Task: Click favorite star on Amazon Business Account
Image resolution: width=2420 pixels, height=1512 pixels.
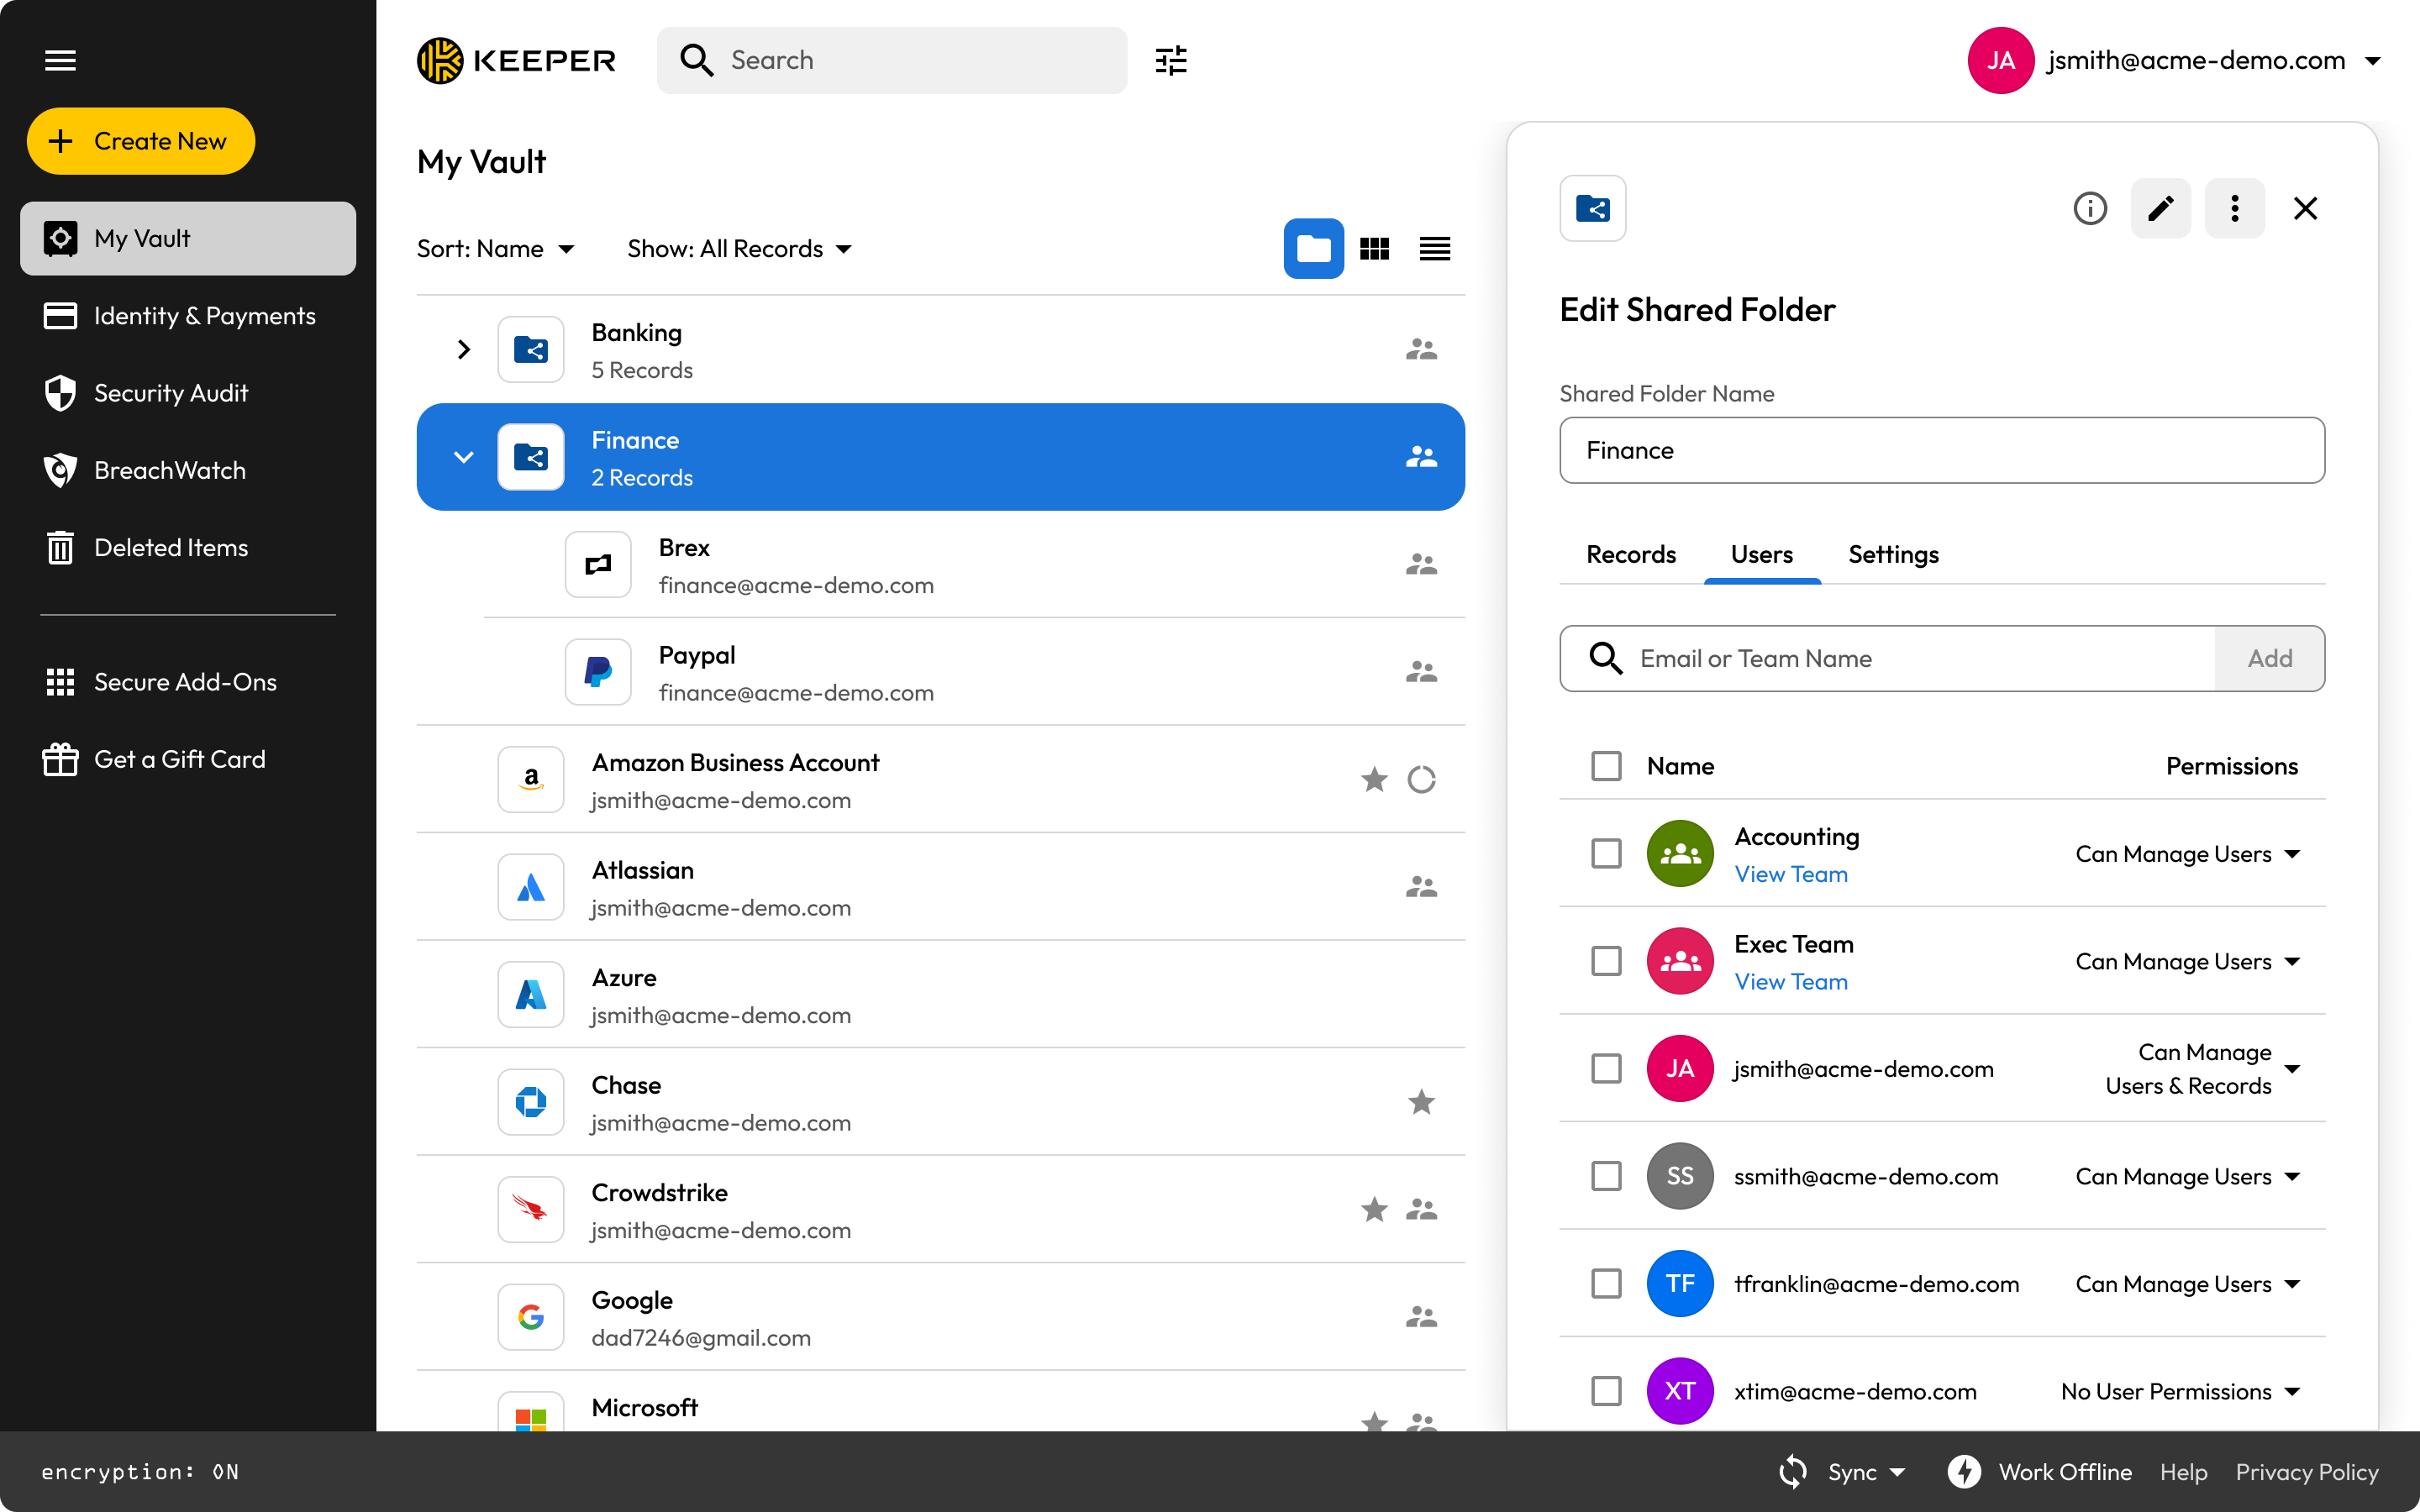Action: [1374, 779]
